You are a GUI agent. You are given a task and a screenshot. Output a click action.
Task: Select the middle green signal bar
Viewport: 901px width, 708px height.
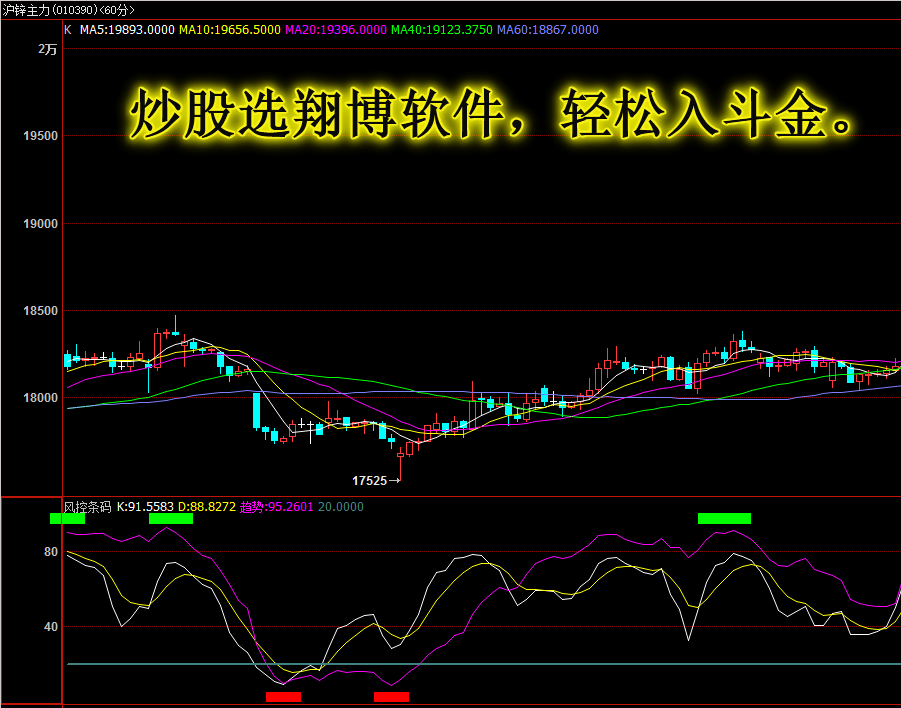pyautogui.click(x=171, y=518)
